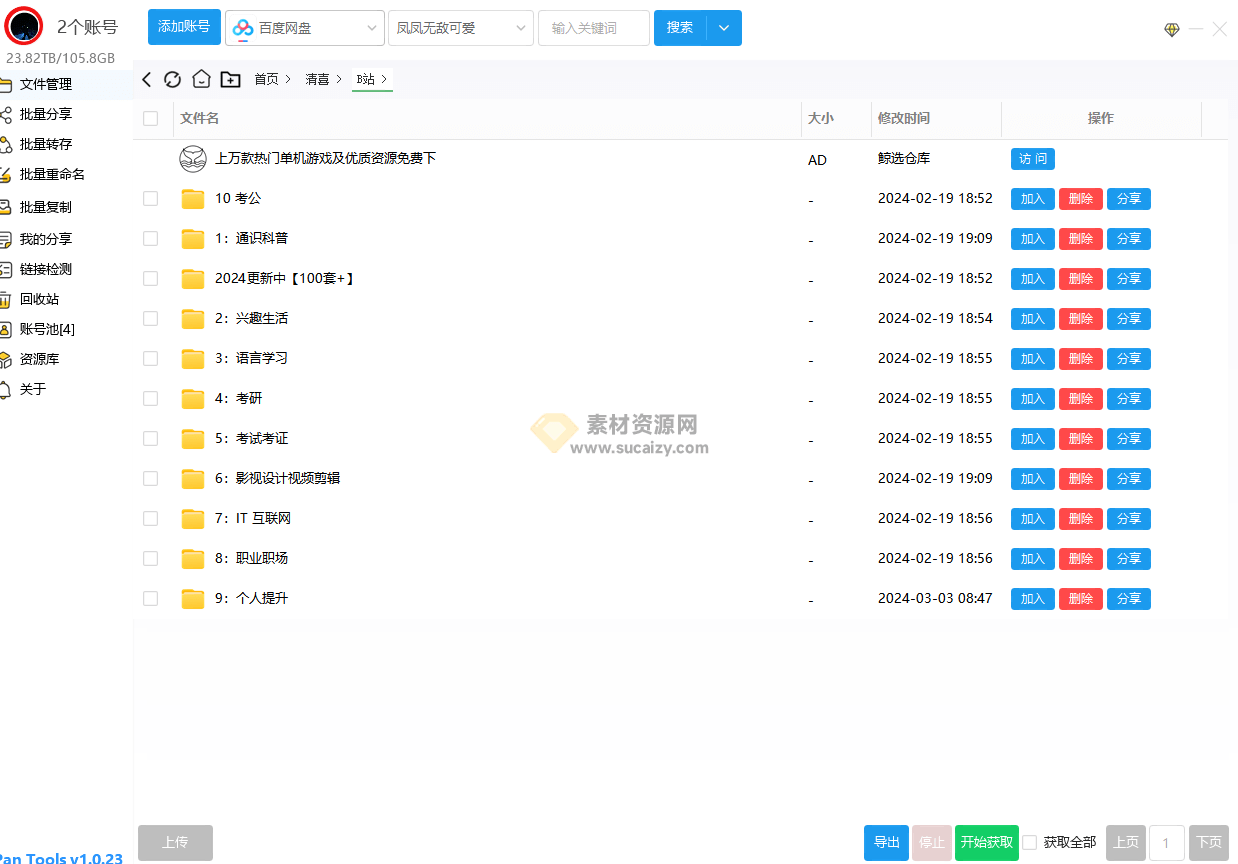Viewport: 1238px width, 864px height.
Task: Switch to 清喜 in the breadcrumb path
Action: 318,78
